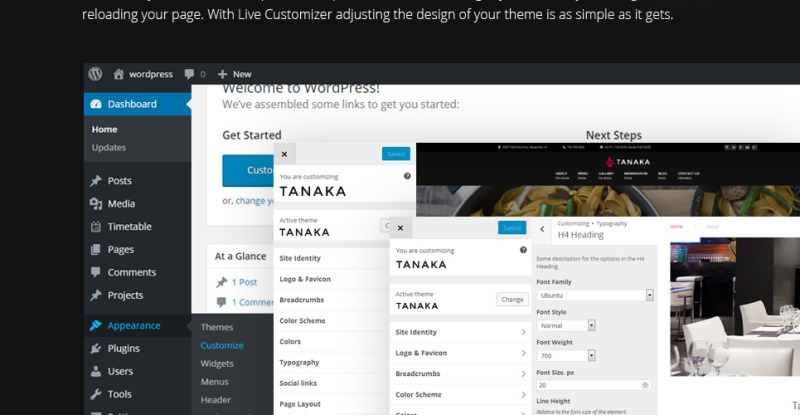Open the comments bubble showing 0
Viewport: 800px width, 415px height.
point(189,74)
